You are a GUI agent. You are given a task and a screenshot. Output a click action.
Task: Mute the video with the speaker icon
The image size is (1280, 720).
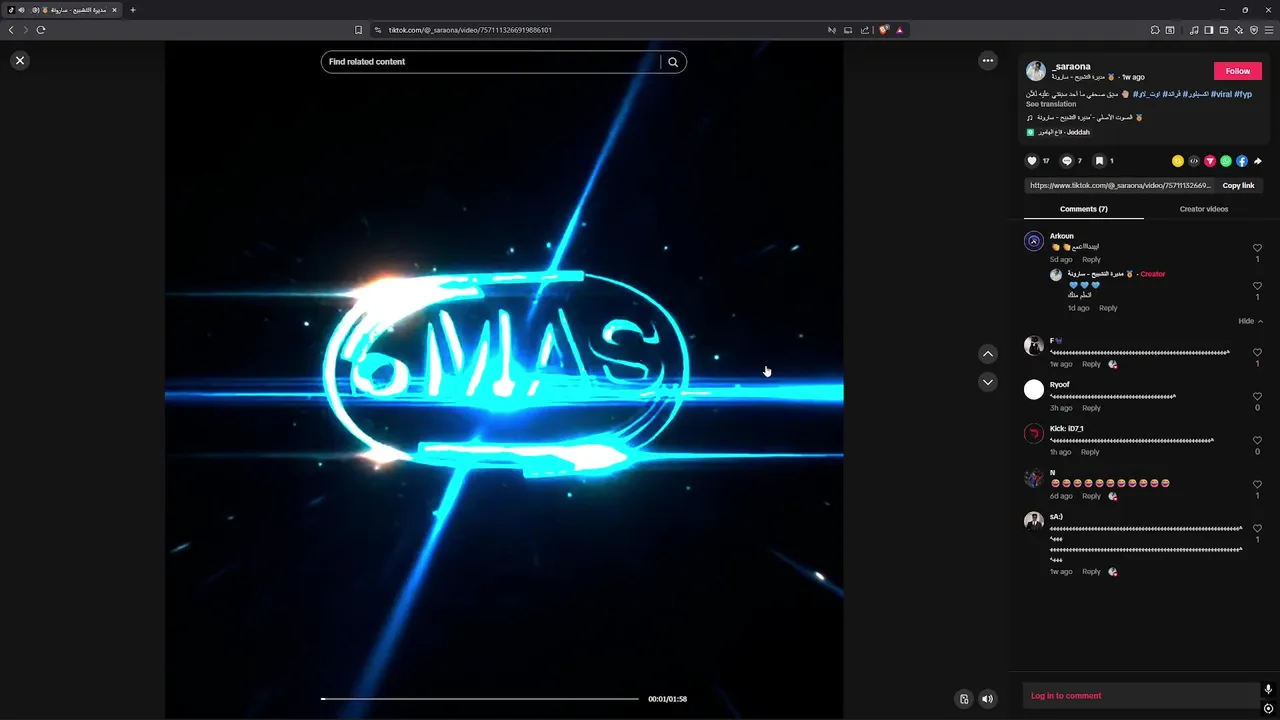pyautogui.click(x=988, y=699)
